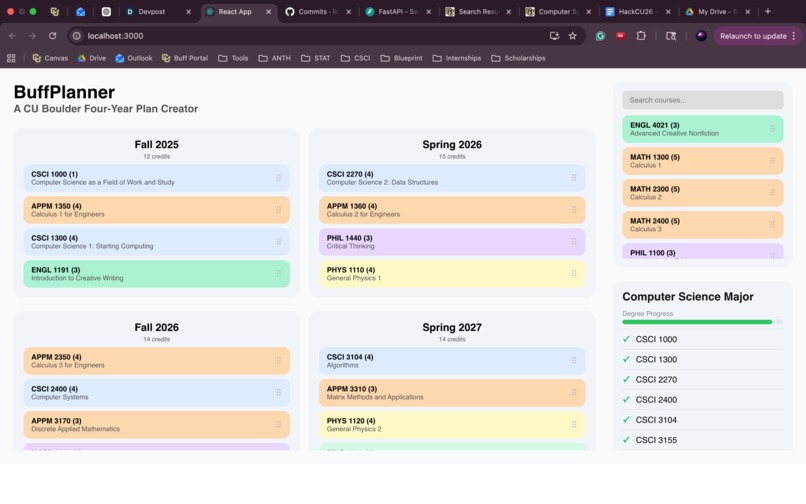Screen dimensions: 806x504
Task: Close the React App tab
Action: pyautogui.click(x=268, y=11)
